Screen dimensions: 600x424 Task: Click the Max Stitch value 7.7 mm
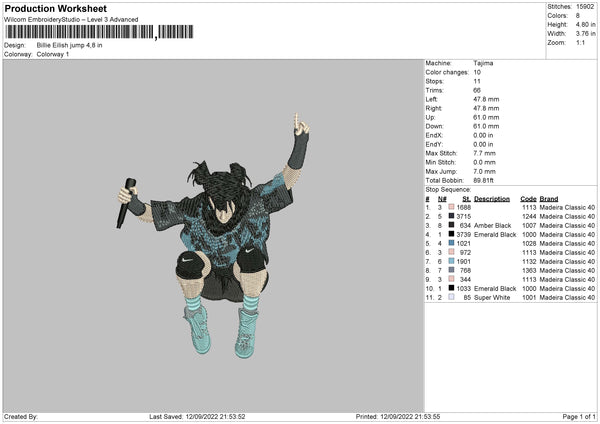pyautogui.click(x=484, y=153)
